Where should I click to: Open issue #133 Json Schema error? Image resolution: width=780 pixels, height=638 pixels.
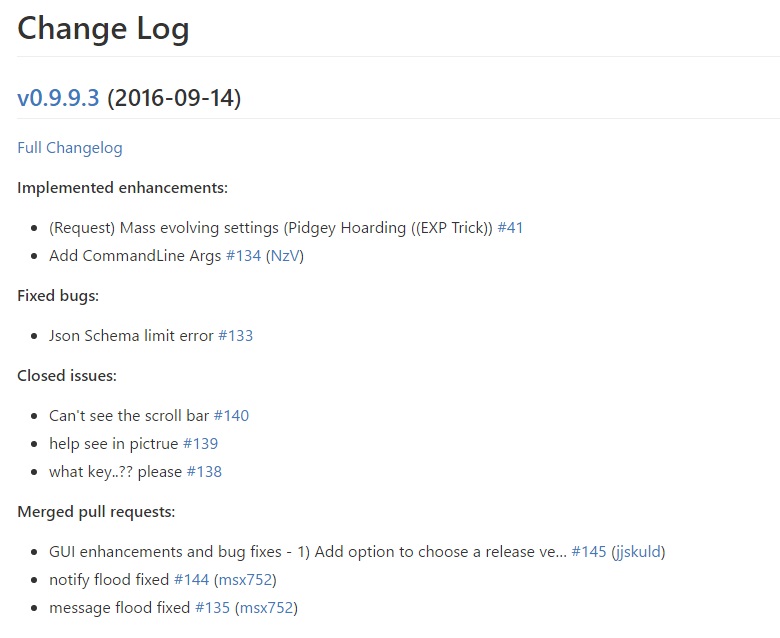click(236, 336)
